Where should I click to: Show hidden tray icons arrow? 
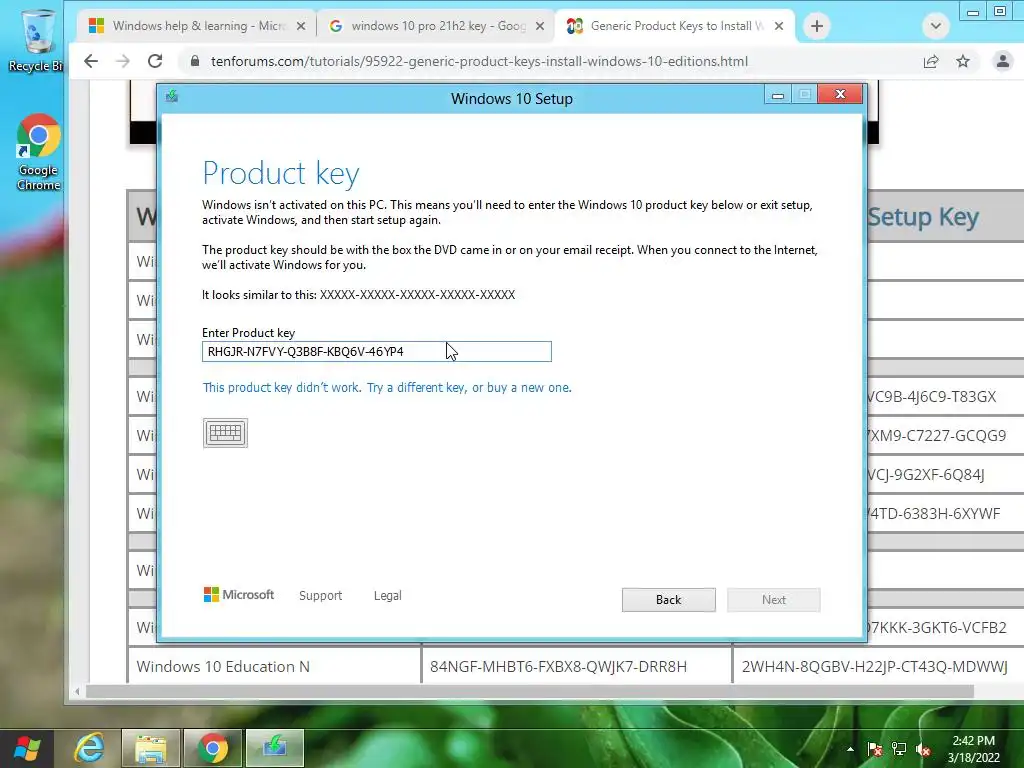point(850,749)
